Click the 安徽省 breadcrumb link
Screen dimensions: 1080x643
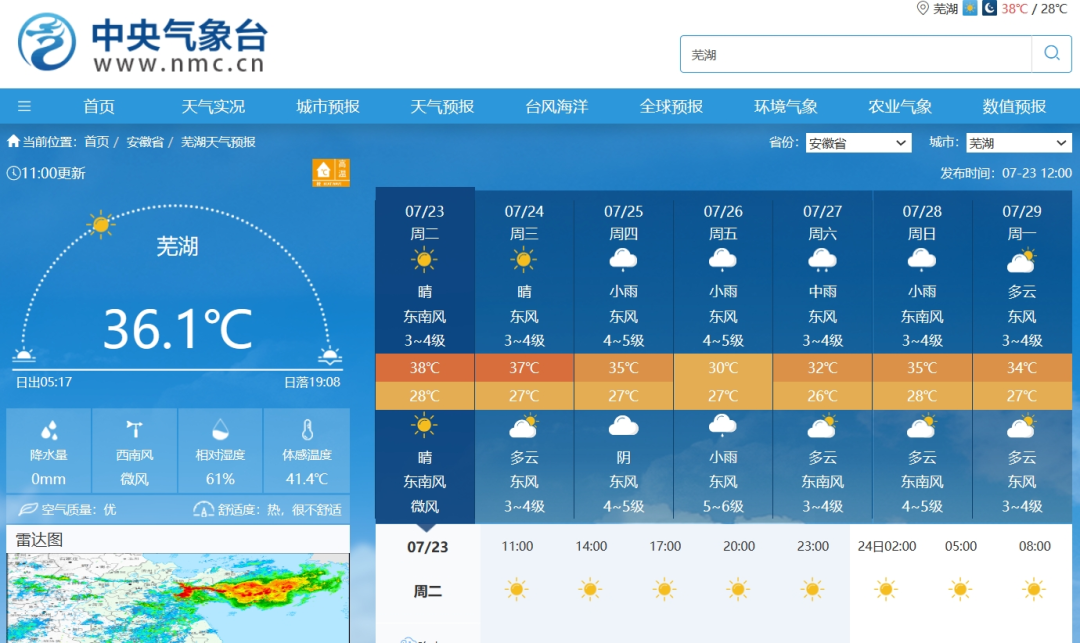145,142
